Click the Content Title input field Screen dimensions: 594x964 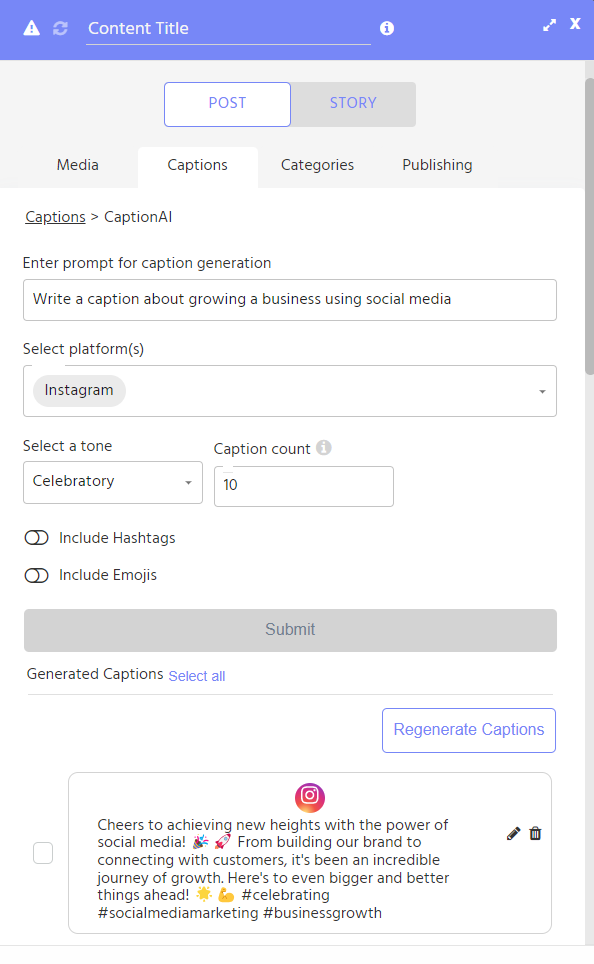tap(220, 28)
